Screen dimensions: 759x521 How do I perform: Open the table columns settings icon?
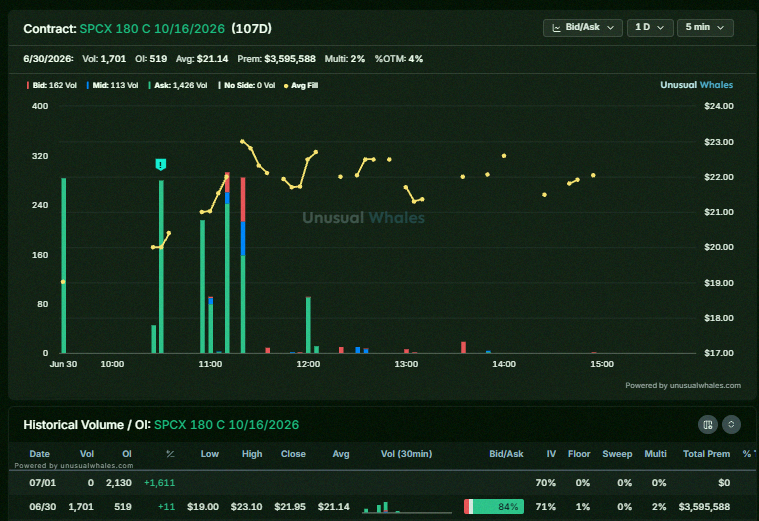pos(708,425)
